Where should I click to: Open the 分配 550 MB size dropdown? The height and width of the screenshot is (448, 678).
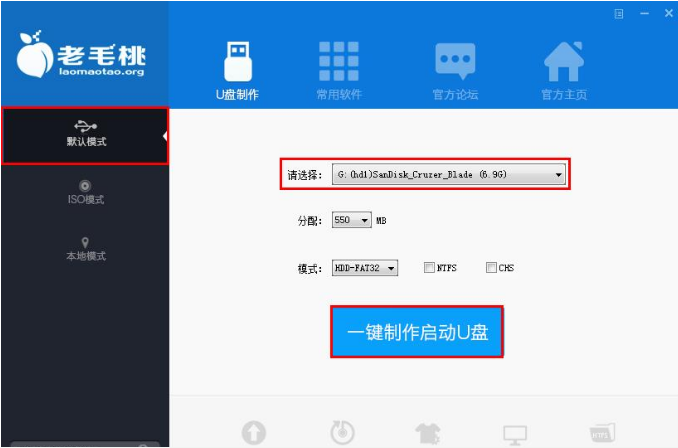pos(352,220)
